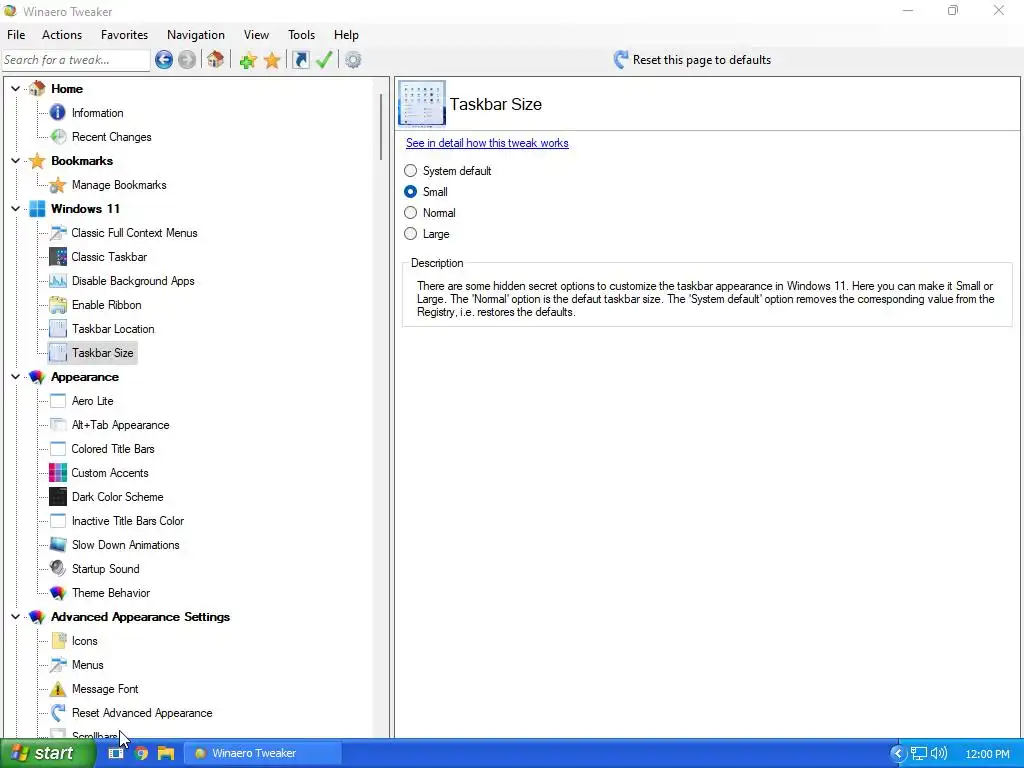The width and height of the screenshot is (1024, 768).
Task: Click the Custom Accents colored grid icon
Action: 57,473
